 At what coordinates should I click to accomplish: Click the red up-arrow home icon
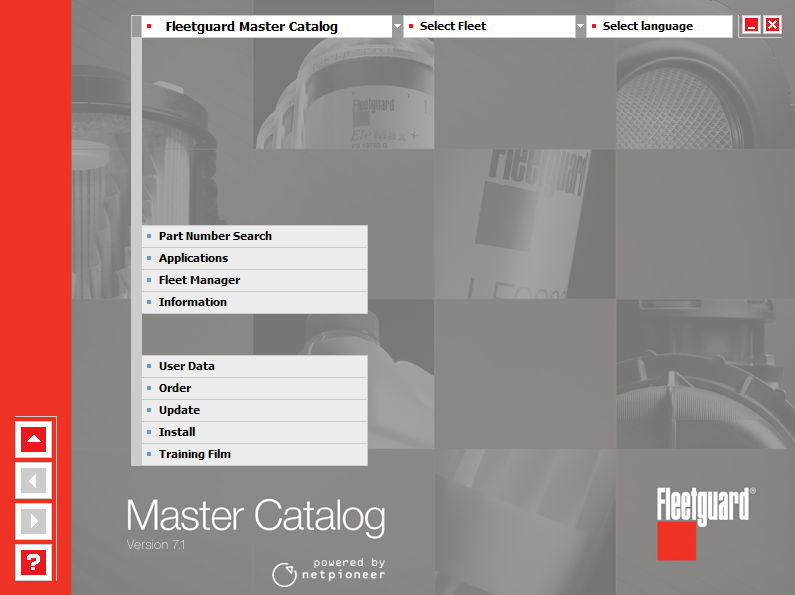34,439
